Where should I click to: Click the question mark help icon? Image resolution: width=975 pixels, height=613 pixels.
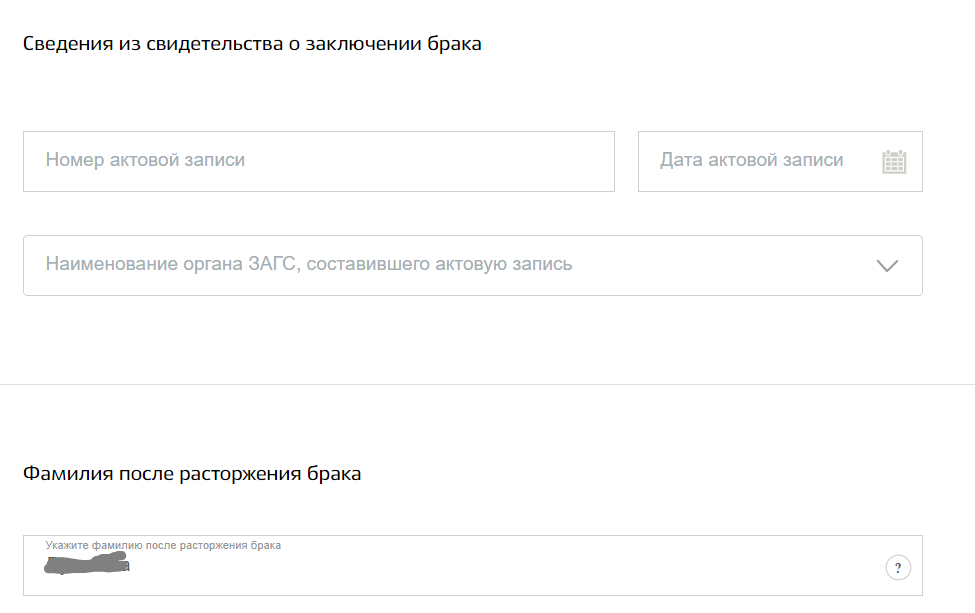point(897,568)
